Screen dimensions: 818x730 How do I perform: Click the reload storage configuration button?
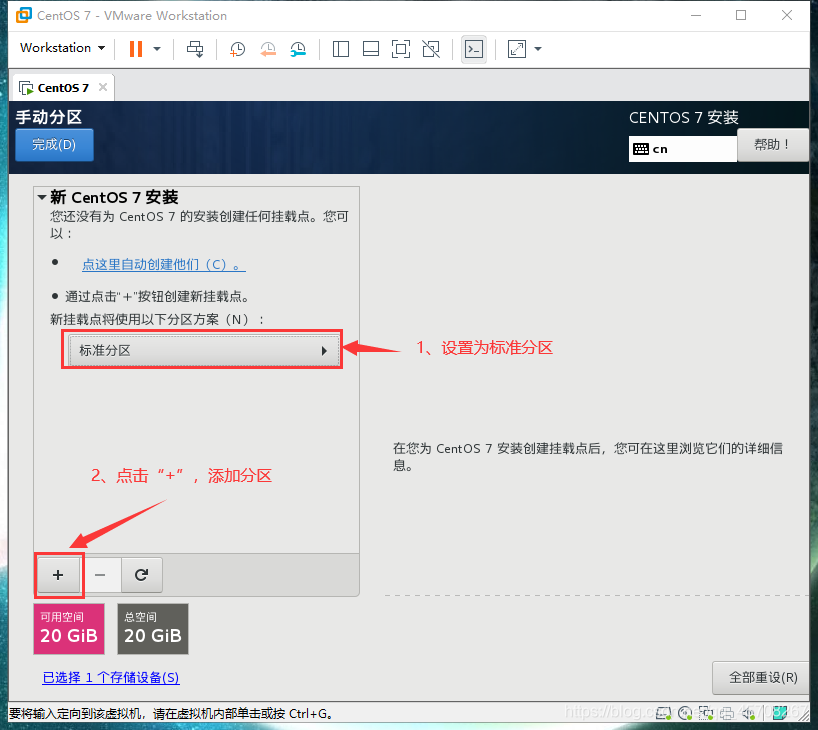click(141, 575)
